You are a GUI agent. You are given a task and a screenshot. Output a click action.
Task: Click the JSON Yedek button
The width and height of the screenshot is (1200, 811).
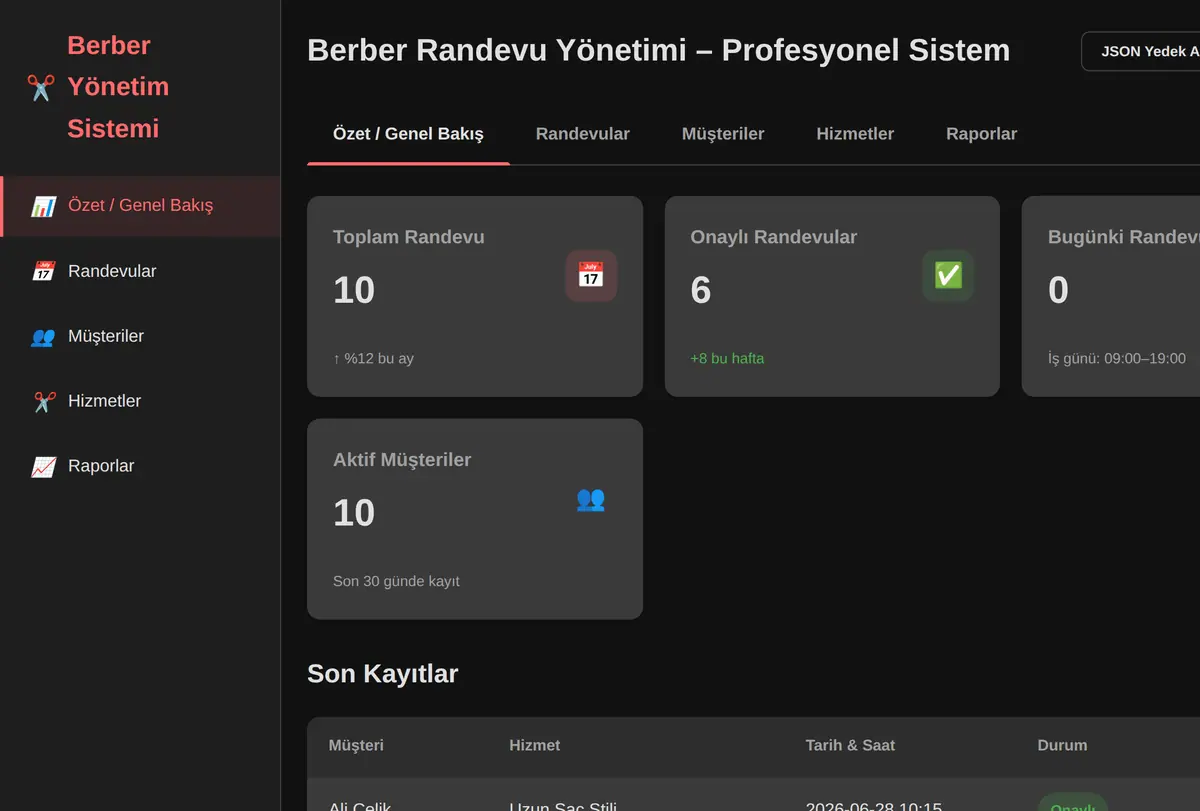tap(1141, 51)
